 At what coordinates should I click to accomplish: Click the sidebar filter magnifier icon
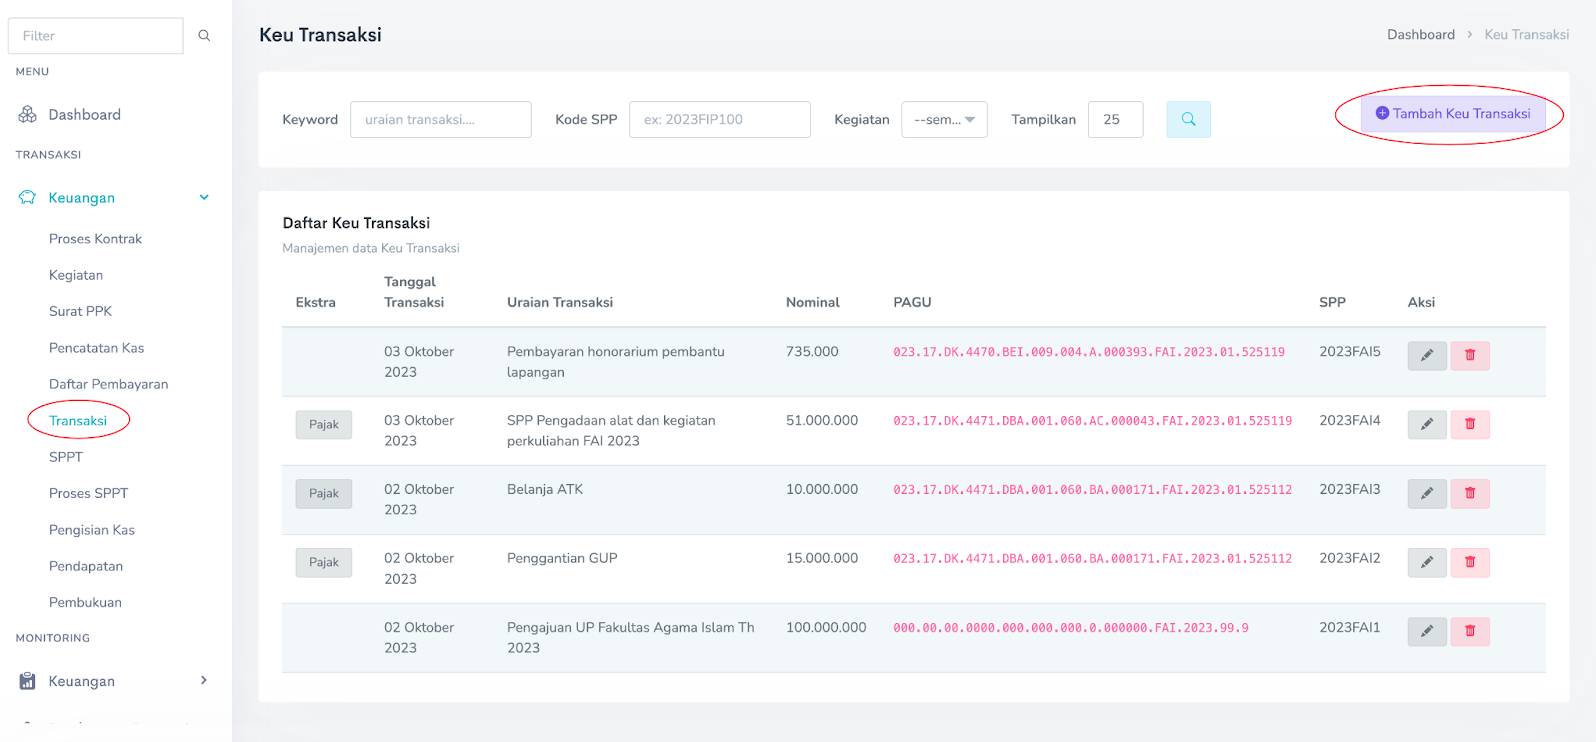pos(204,36)
